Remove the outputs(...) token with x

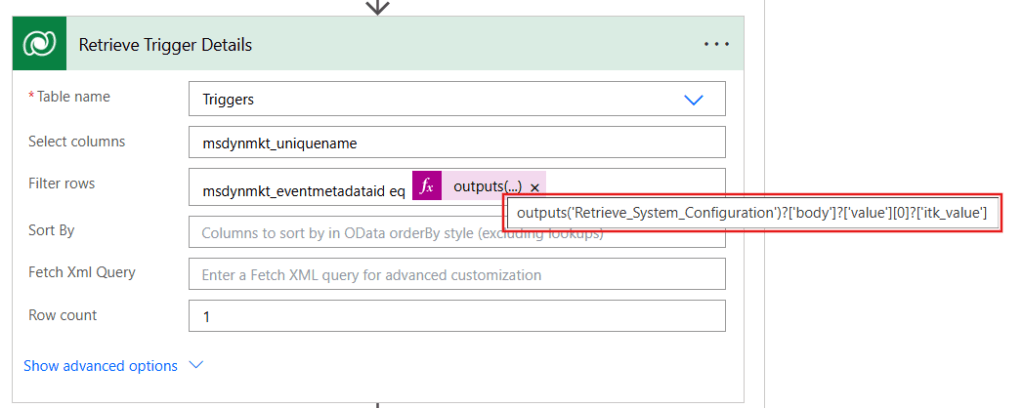(x=535, y=188)
